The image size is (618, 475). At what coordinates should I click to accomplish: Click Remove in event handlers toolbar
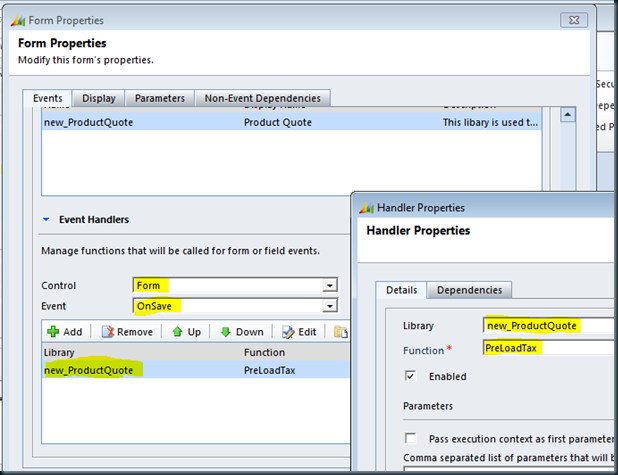point(126,332)
